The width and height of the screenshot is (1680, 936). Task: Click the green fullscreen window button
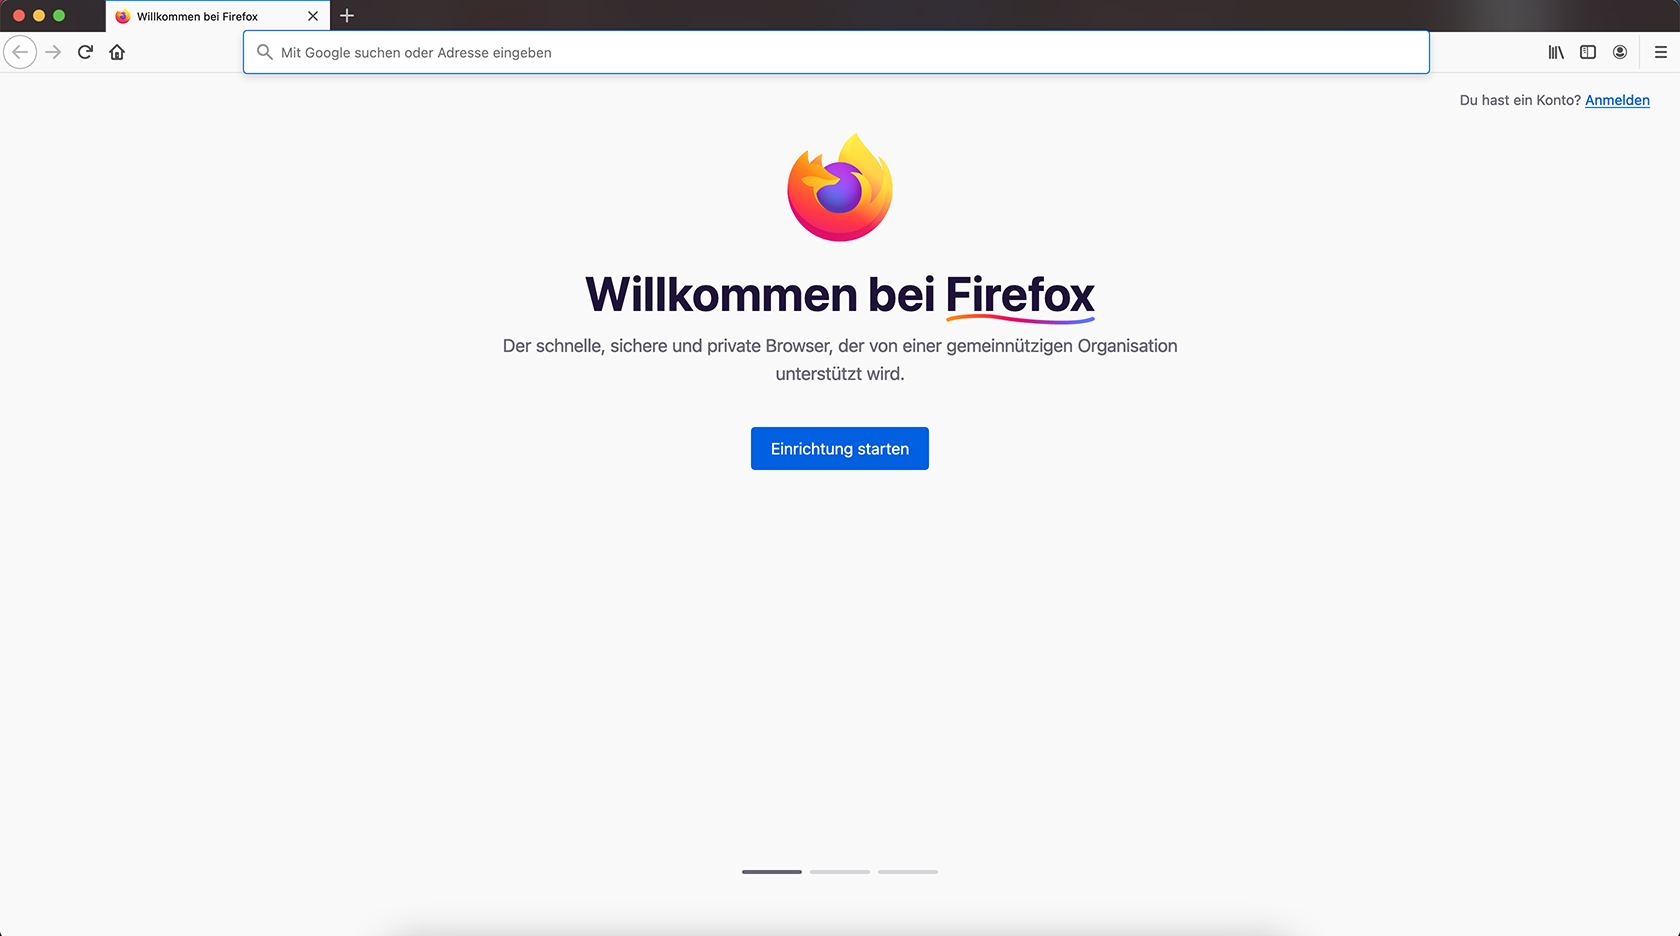pyautogui.click(x=59, y=16)
